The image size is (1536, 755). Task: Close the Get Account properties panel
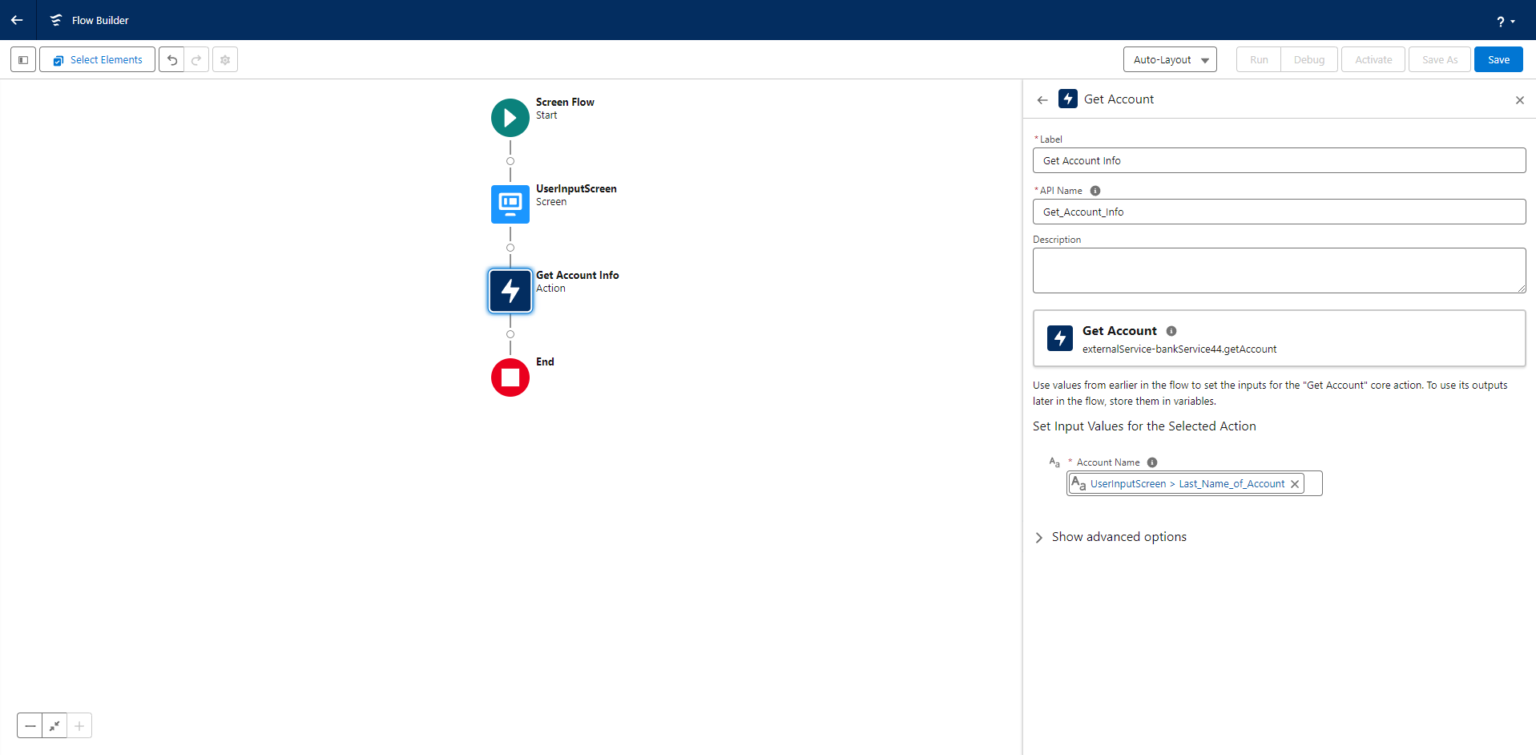coord(1519,99)
